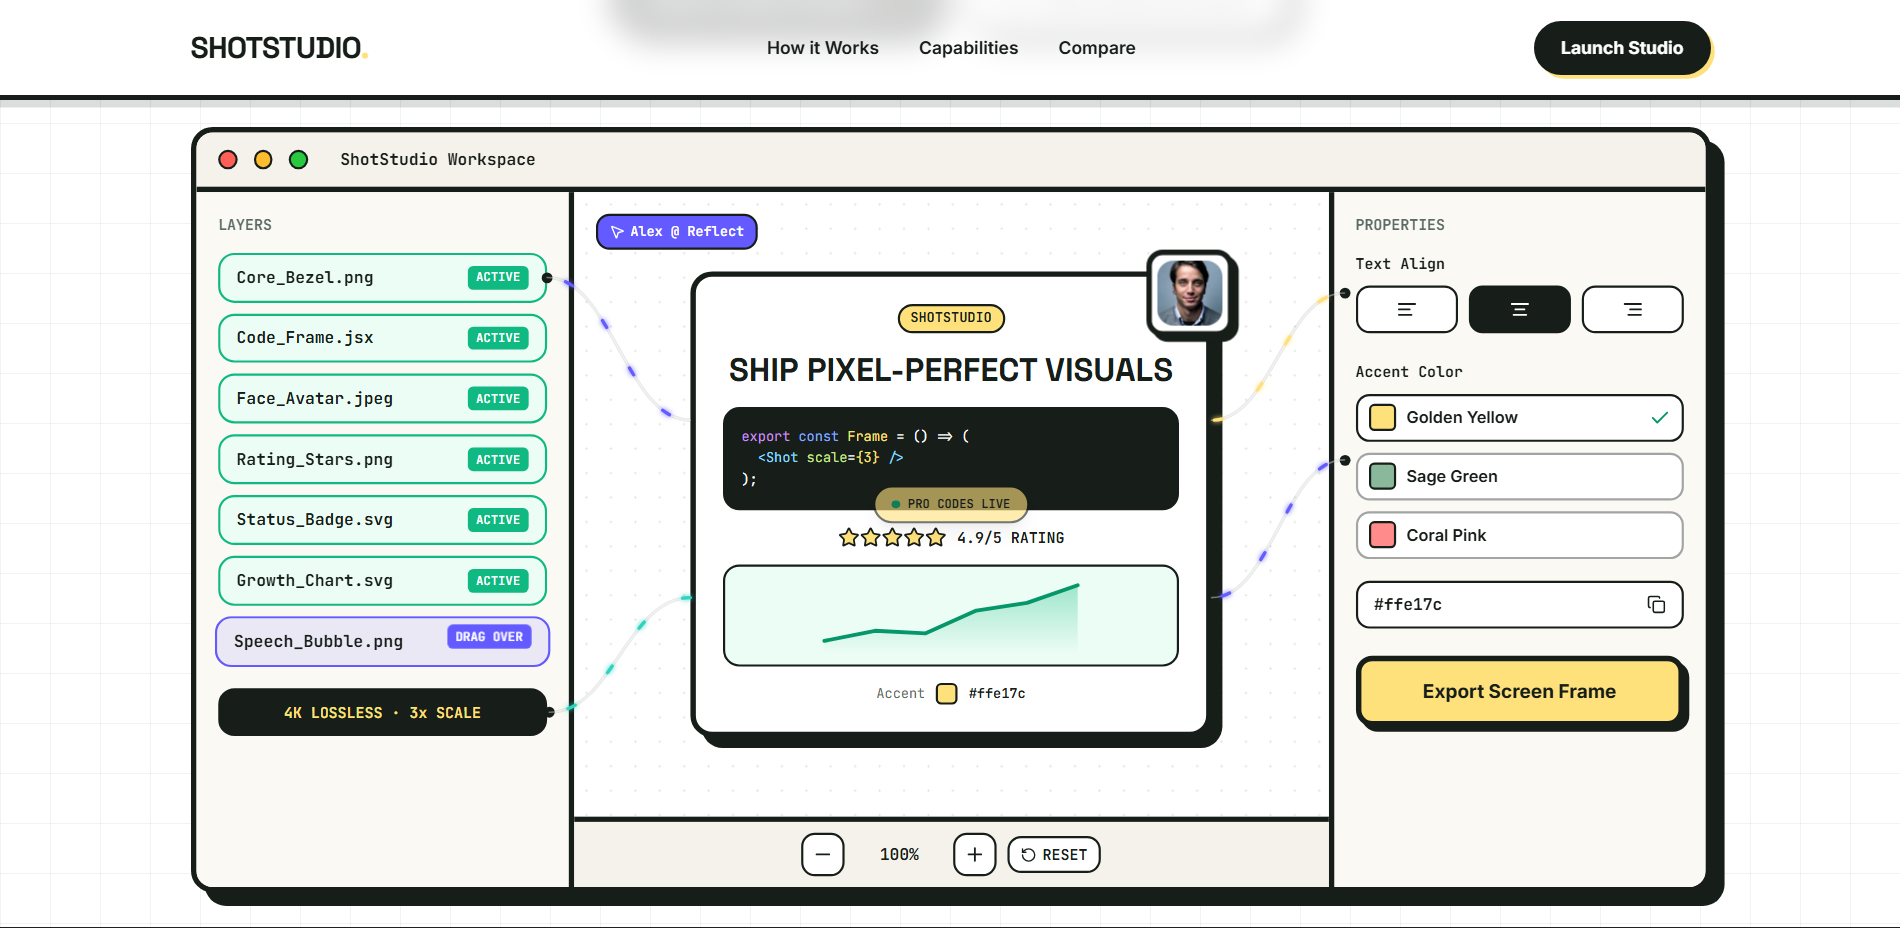Choose Sage Green accent color
Viewport: 1900px width, 928px height.
coord(1519,477)
